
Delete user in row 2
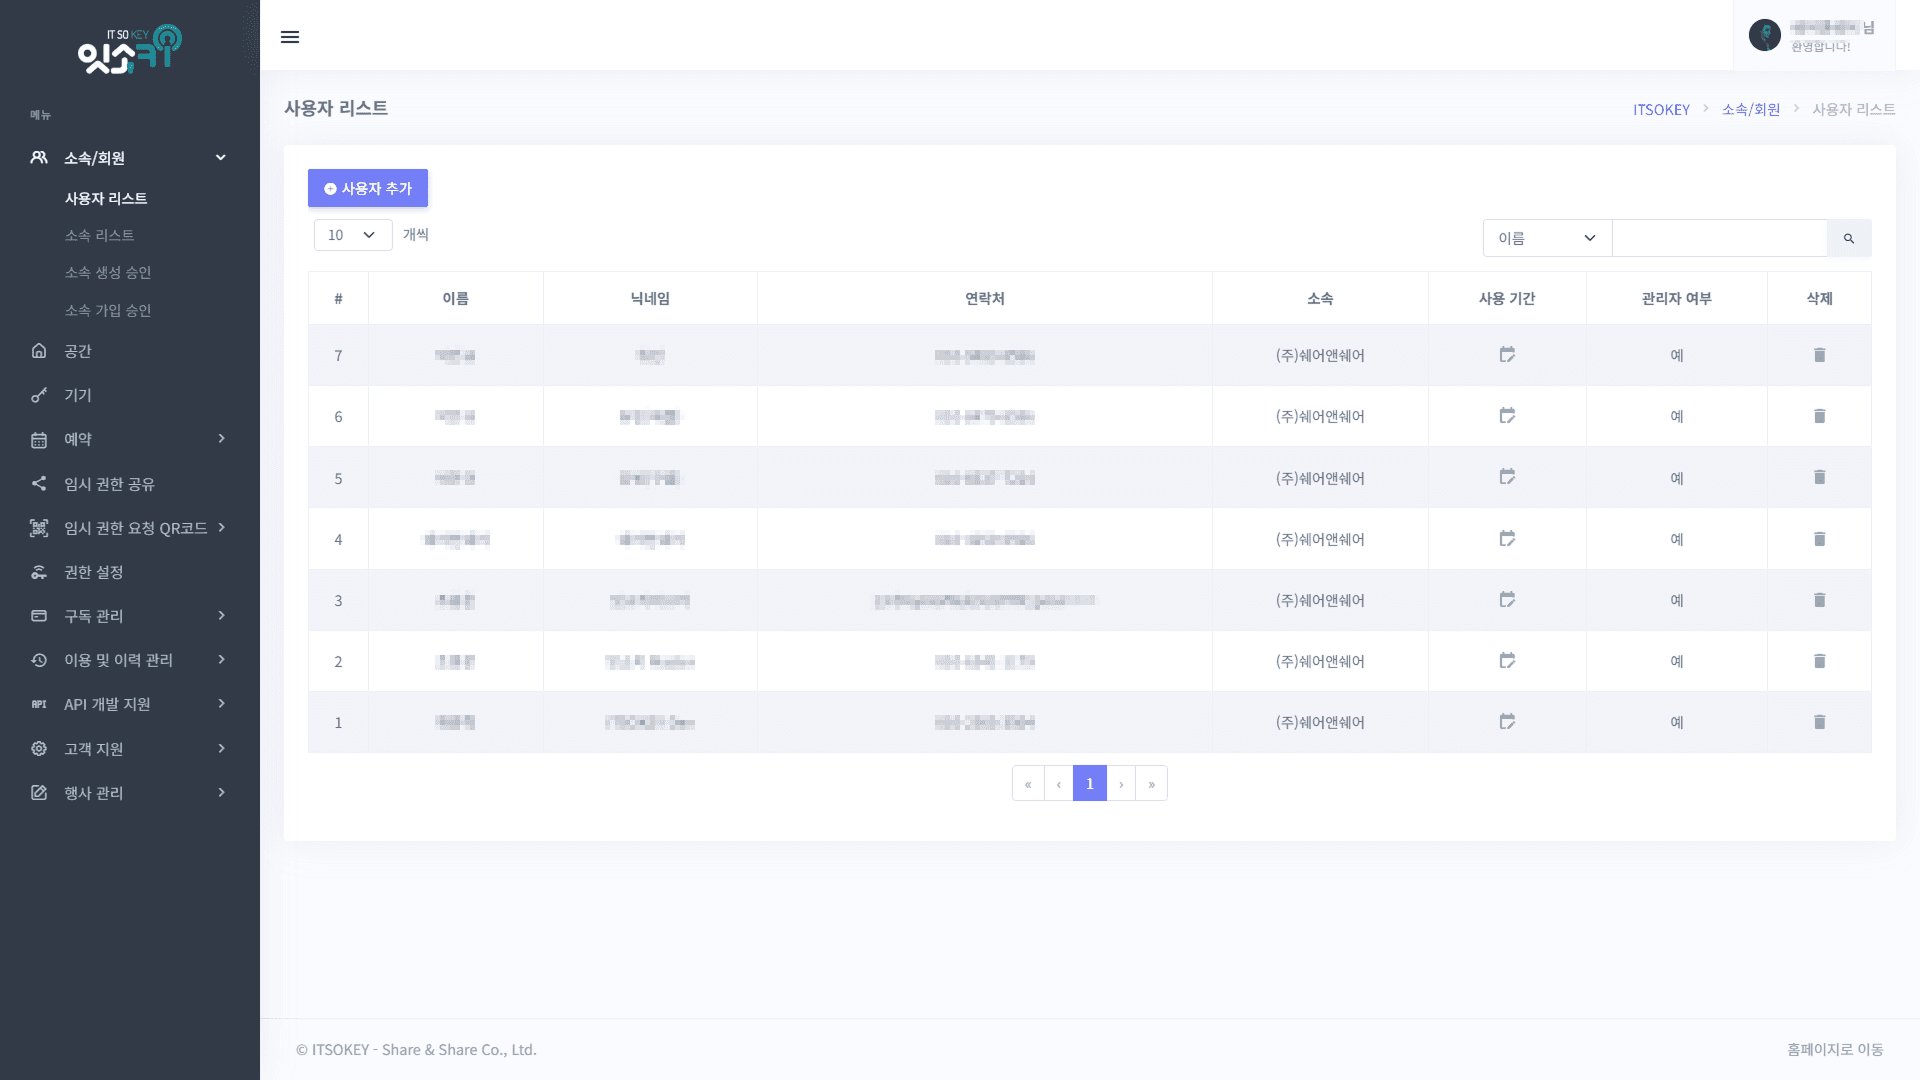coord(1819,661)
